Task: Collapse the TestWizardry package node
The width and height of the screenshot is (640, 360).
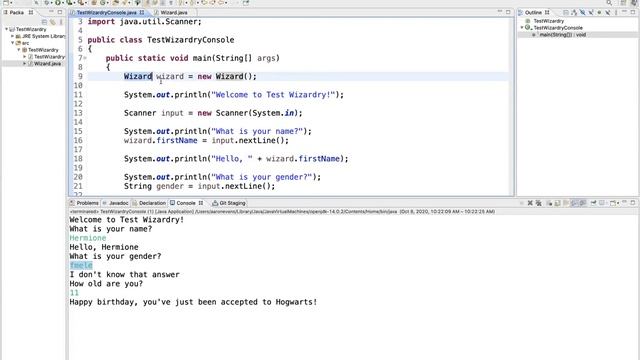Action: pyautogui.click(x=18, y=50)
